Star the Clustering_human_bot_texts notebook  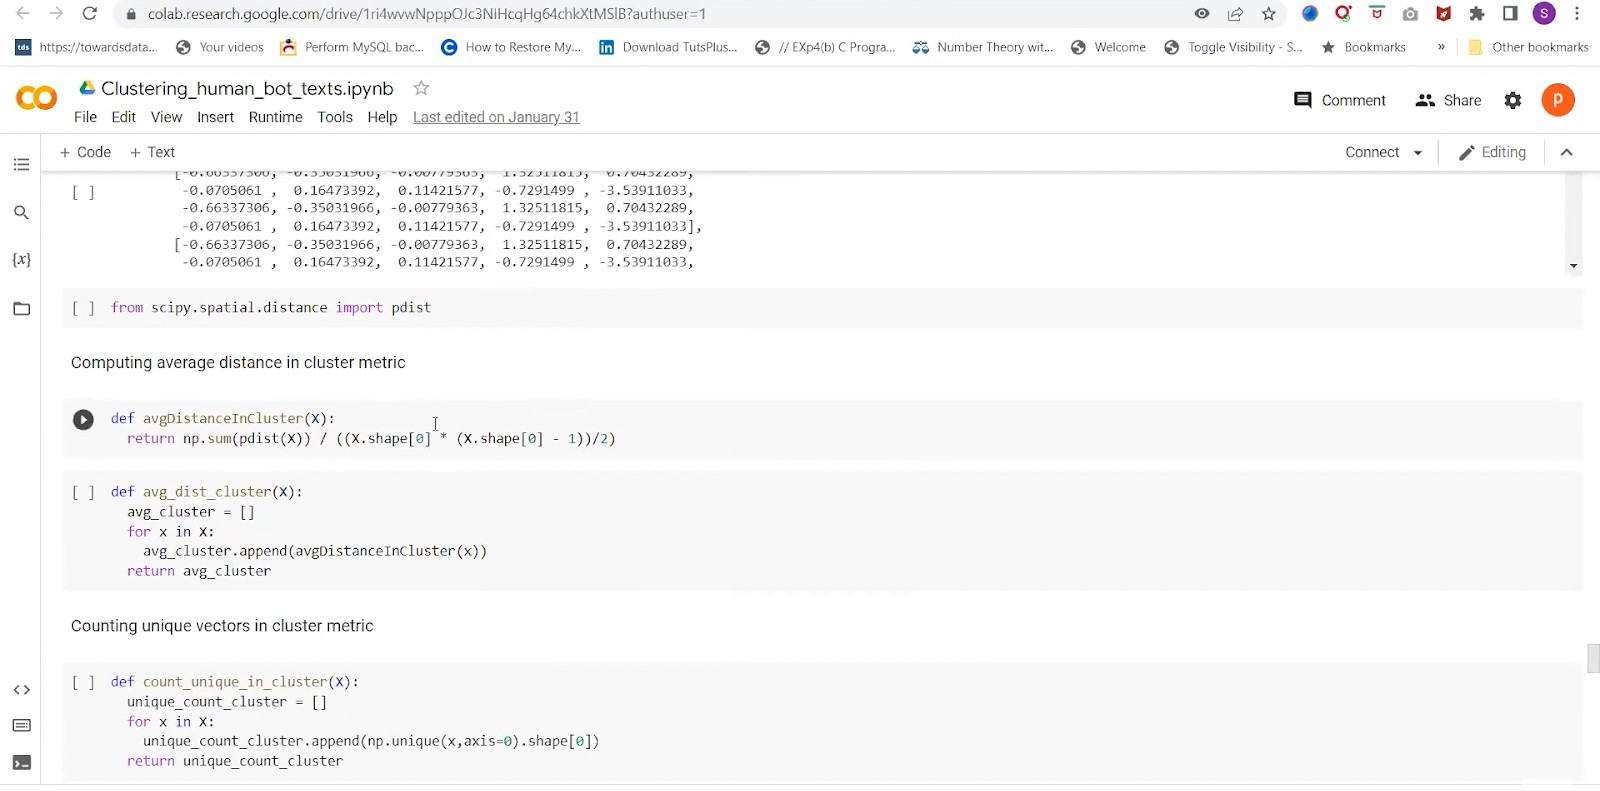[421, 88]
